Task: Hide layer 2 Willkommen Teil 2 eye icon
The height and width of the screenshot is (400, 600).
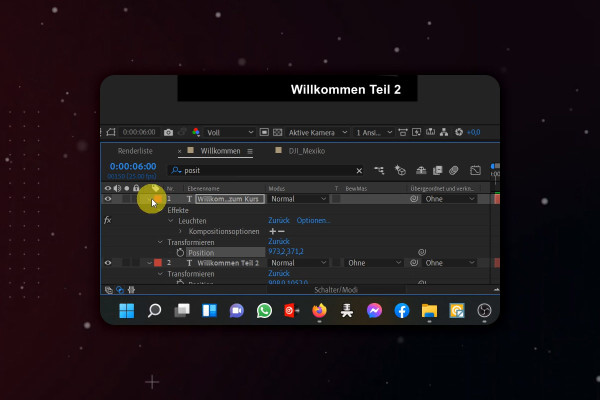Action: pos(108,263)
